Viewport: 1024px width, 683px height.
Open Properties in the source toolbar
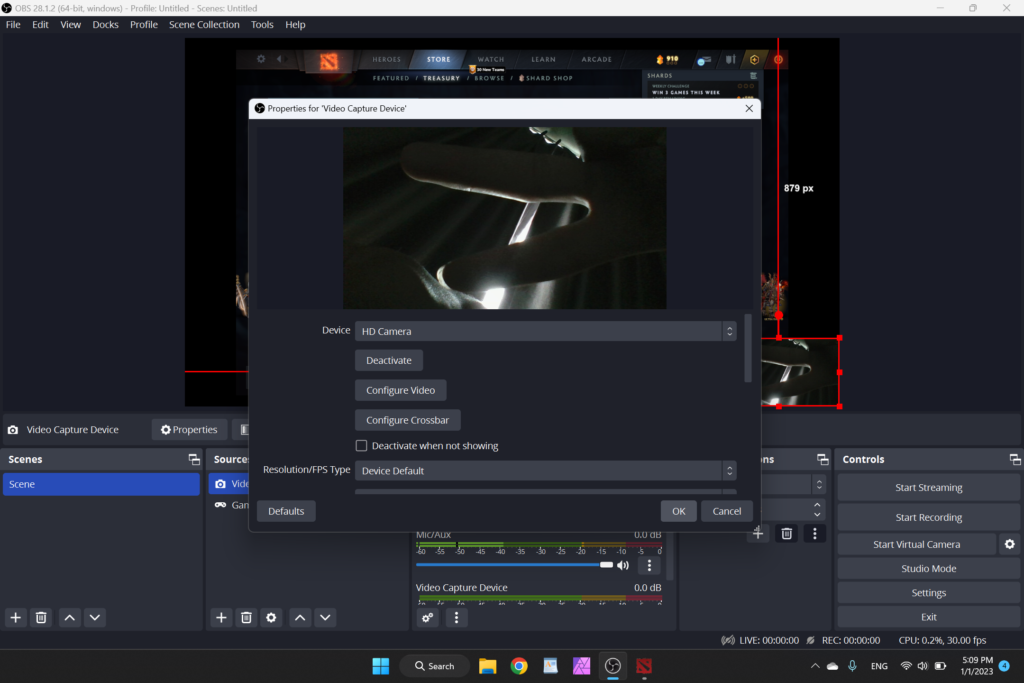click(189, 430)
